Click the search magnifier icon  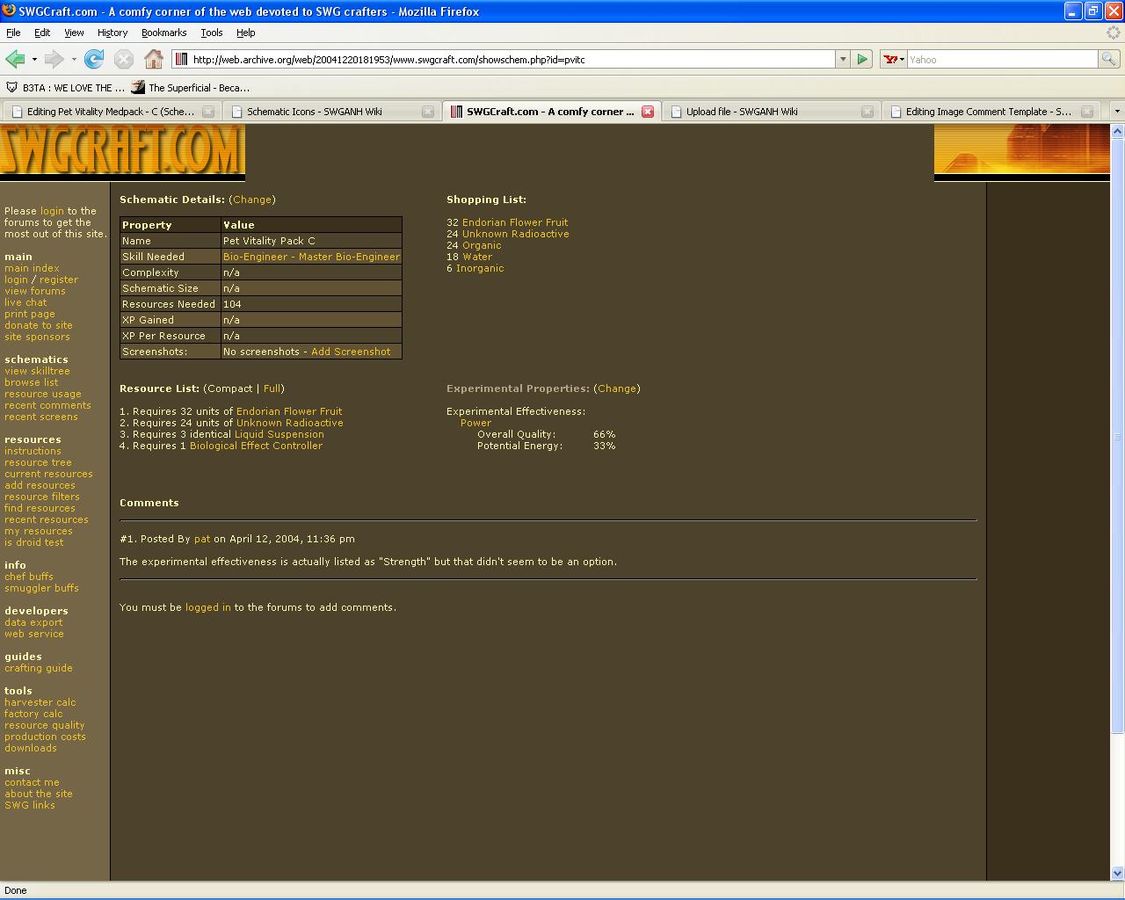click(1108, 59)
